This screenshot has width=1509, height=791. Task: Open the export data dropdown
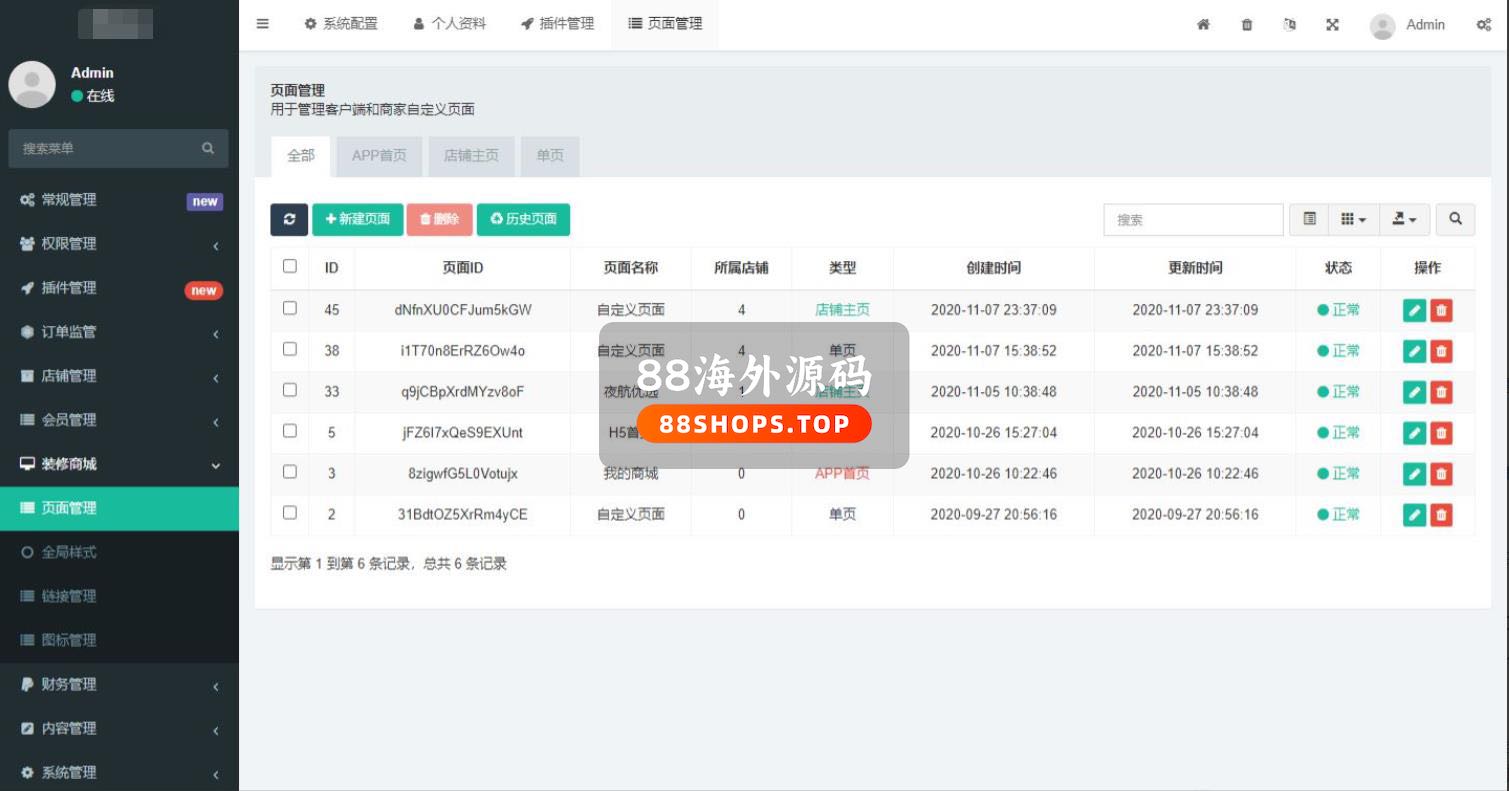click(x=1404, y=219)
